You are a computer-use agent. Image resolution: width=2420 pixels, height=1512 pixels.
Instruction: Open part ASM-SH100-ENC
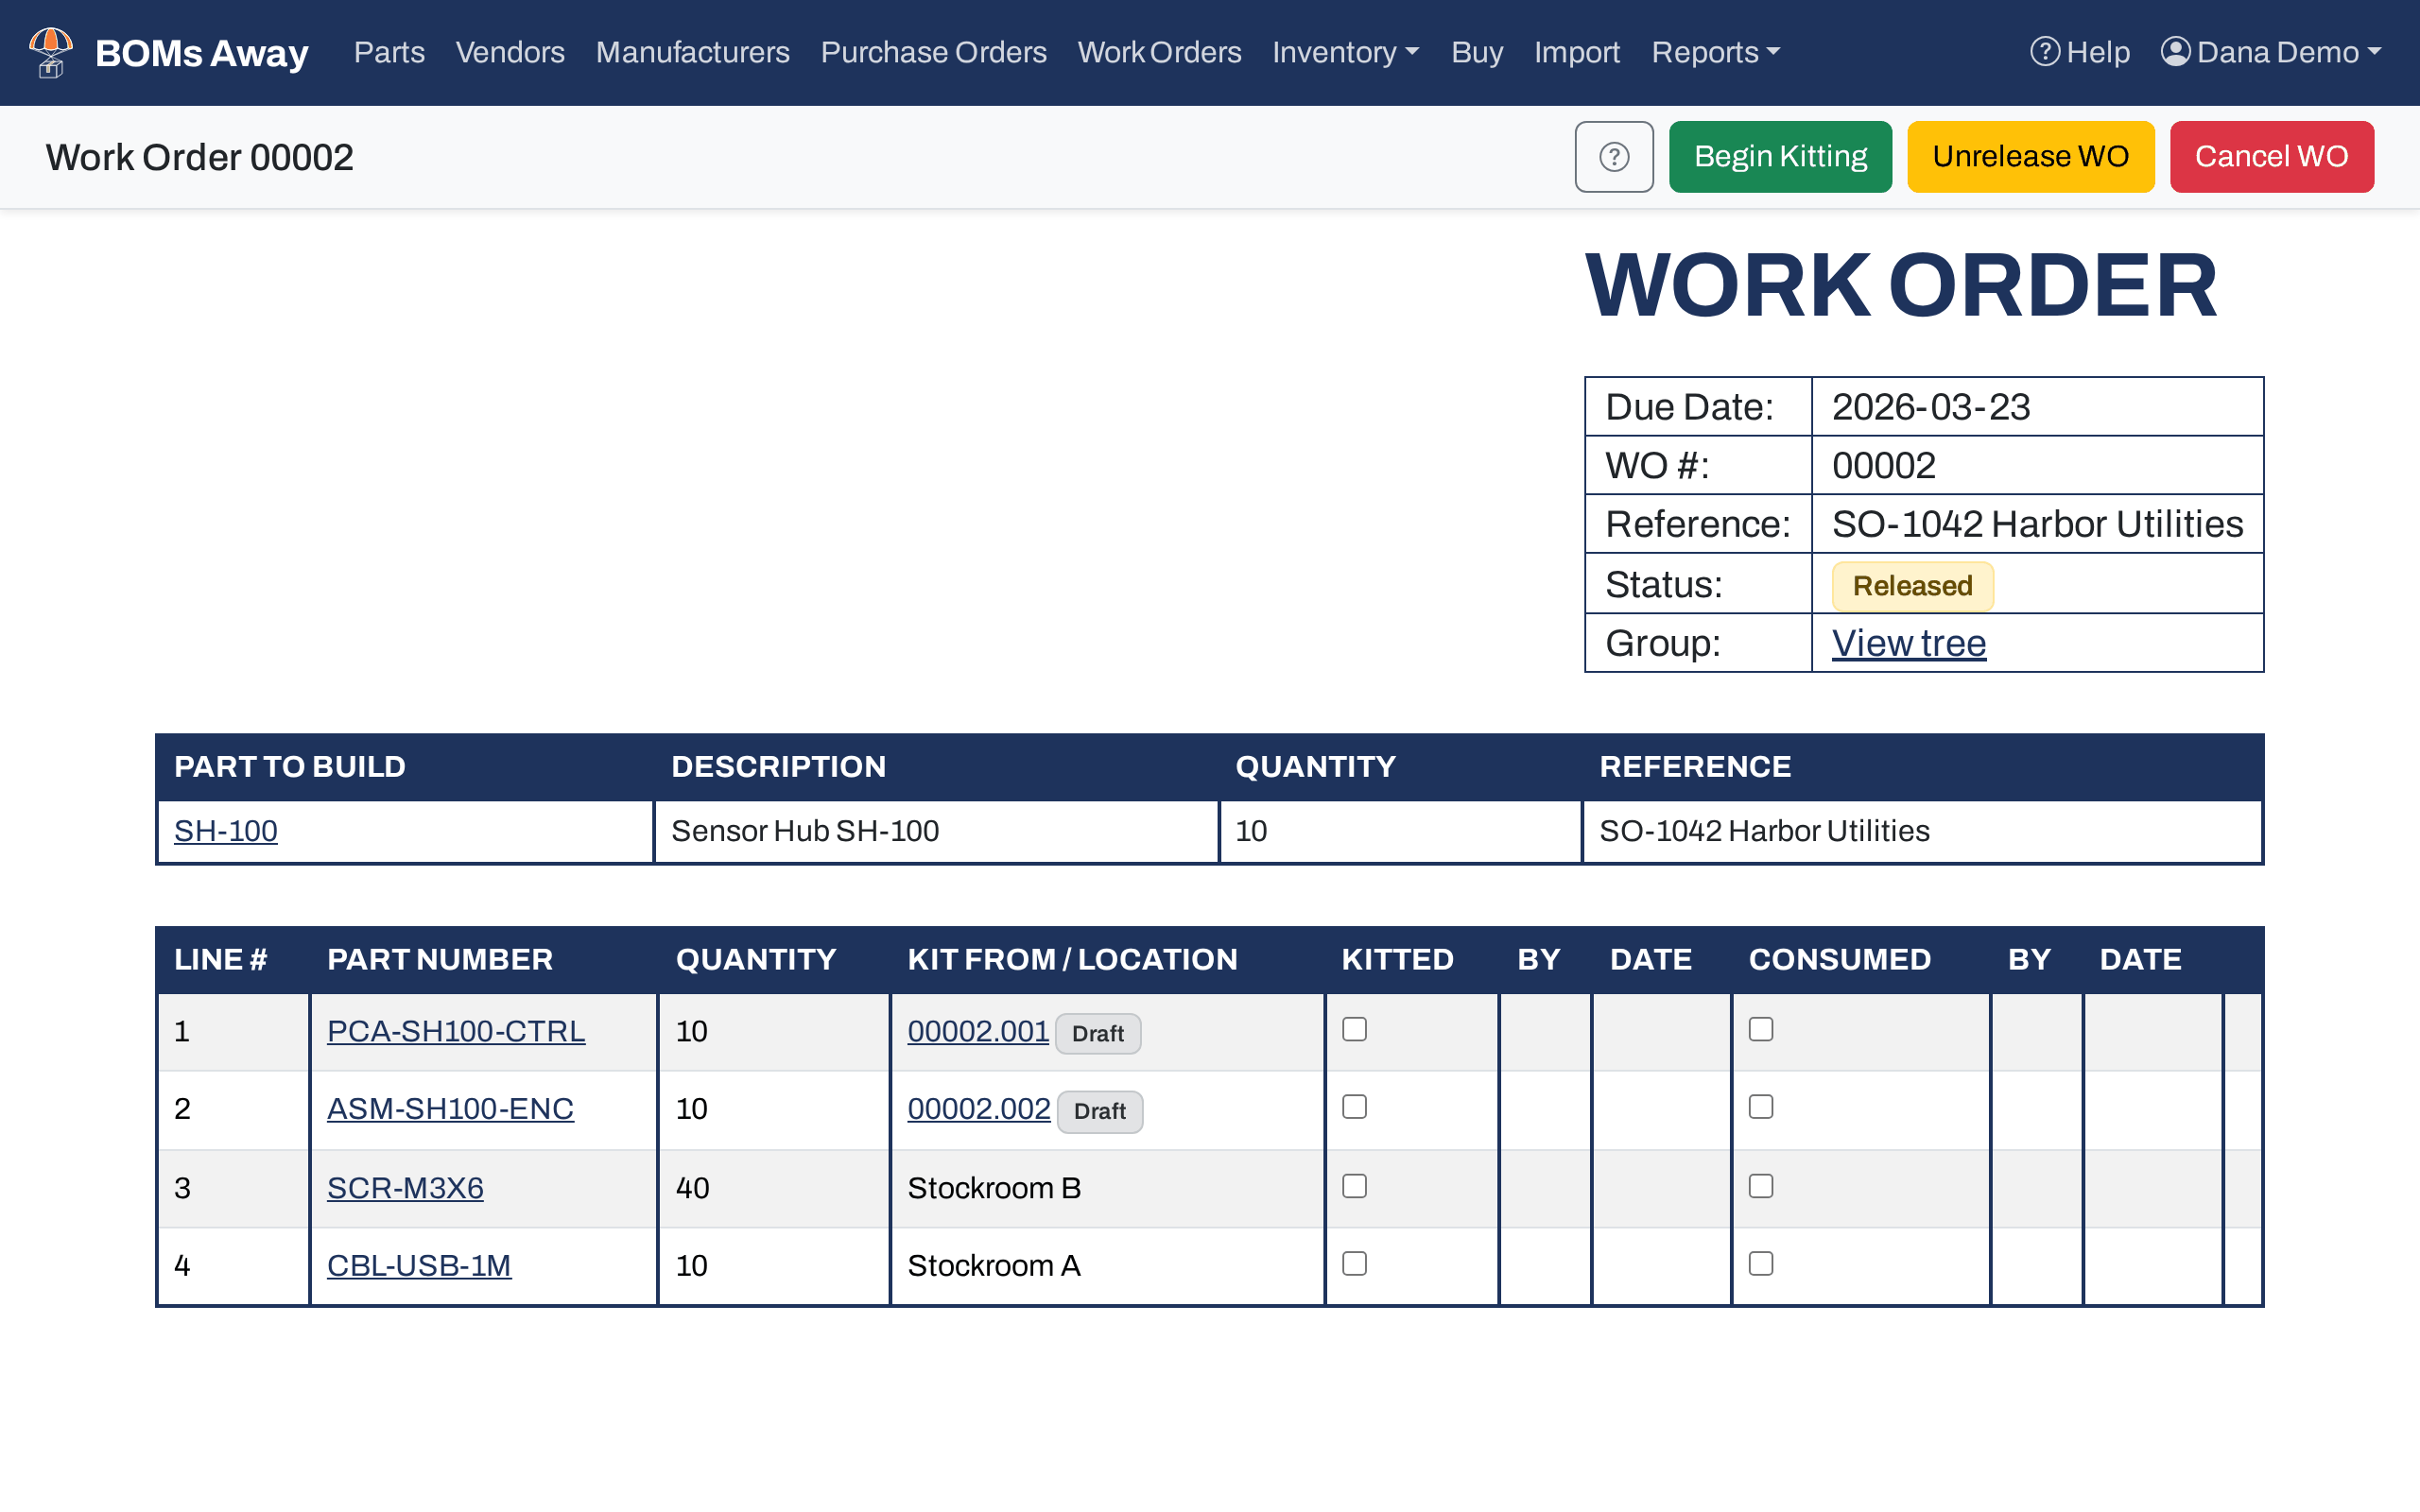[450, 1109]
